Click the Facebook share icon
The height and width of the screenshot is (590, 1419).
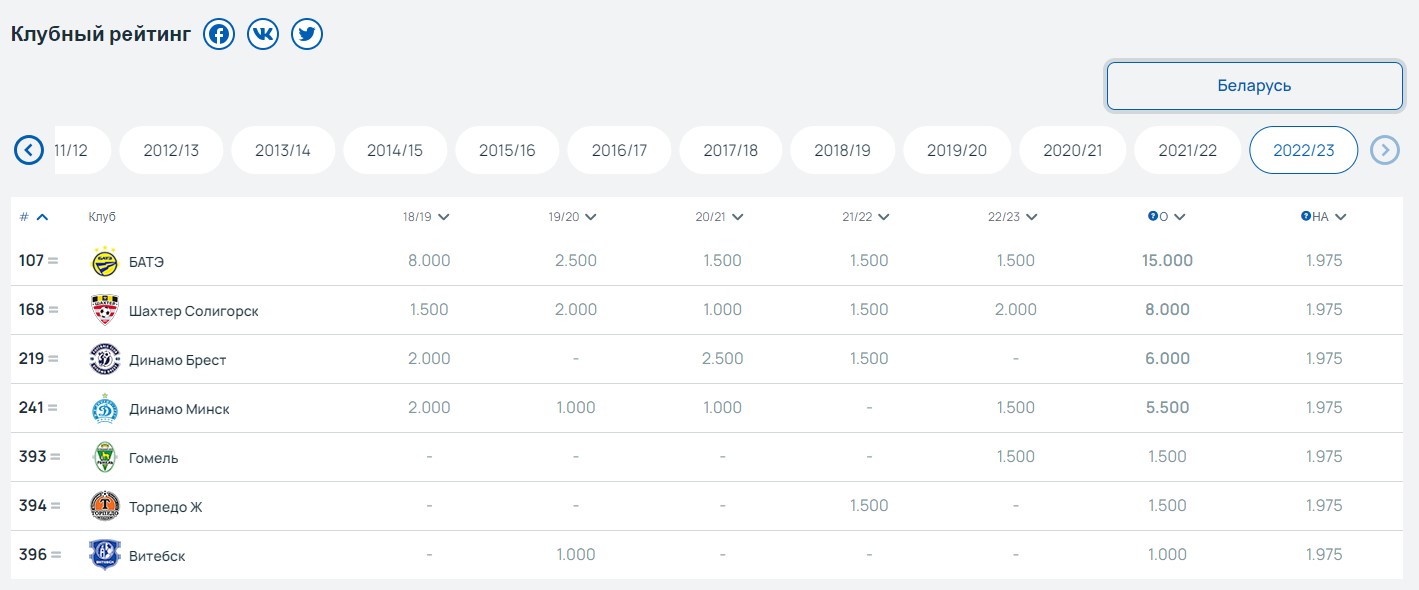(x=218, y=34)
